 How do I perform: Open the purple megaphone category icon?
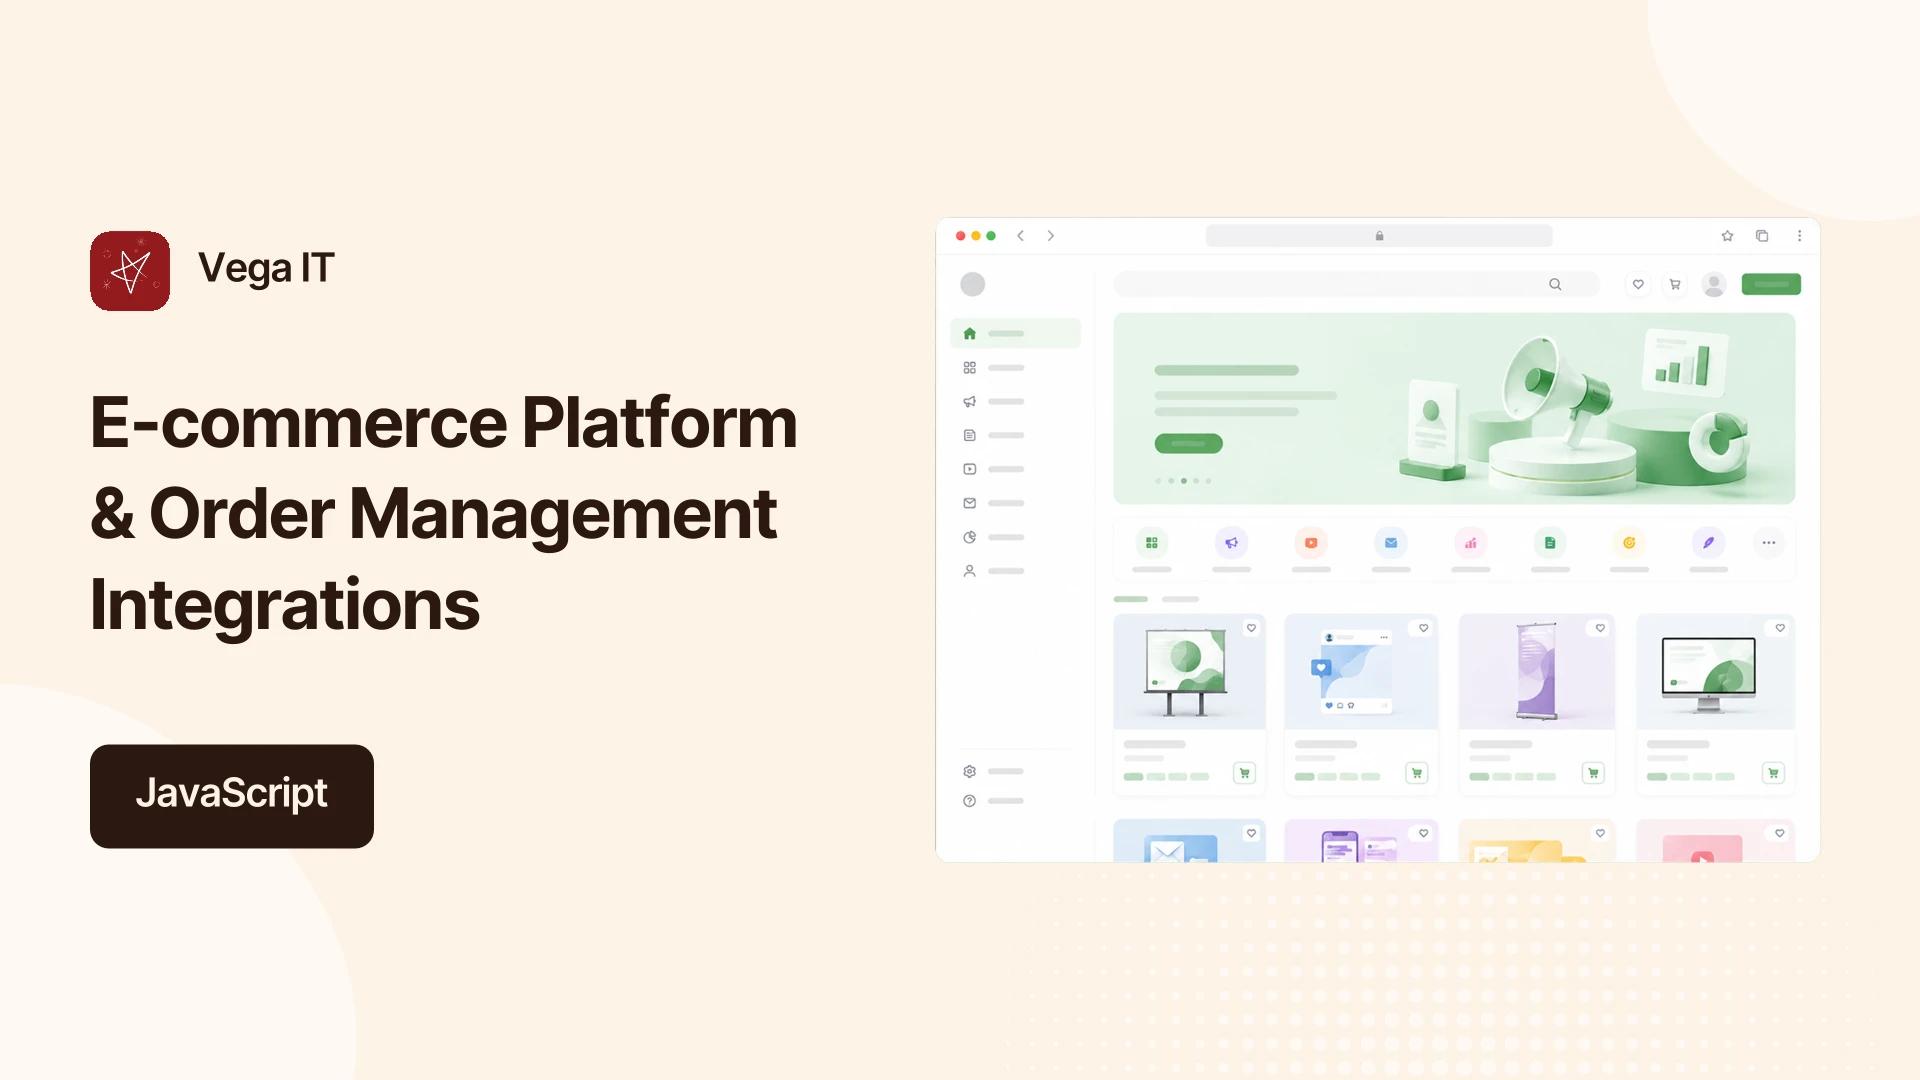[1231, 543]
